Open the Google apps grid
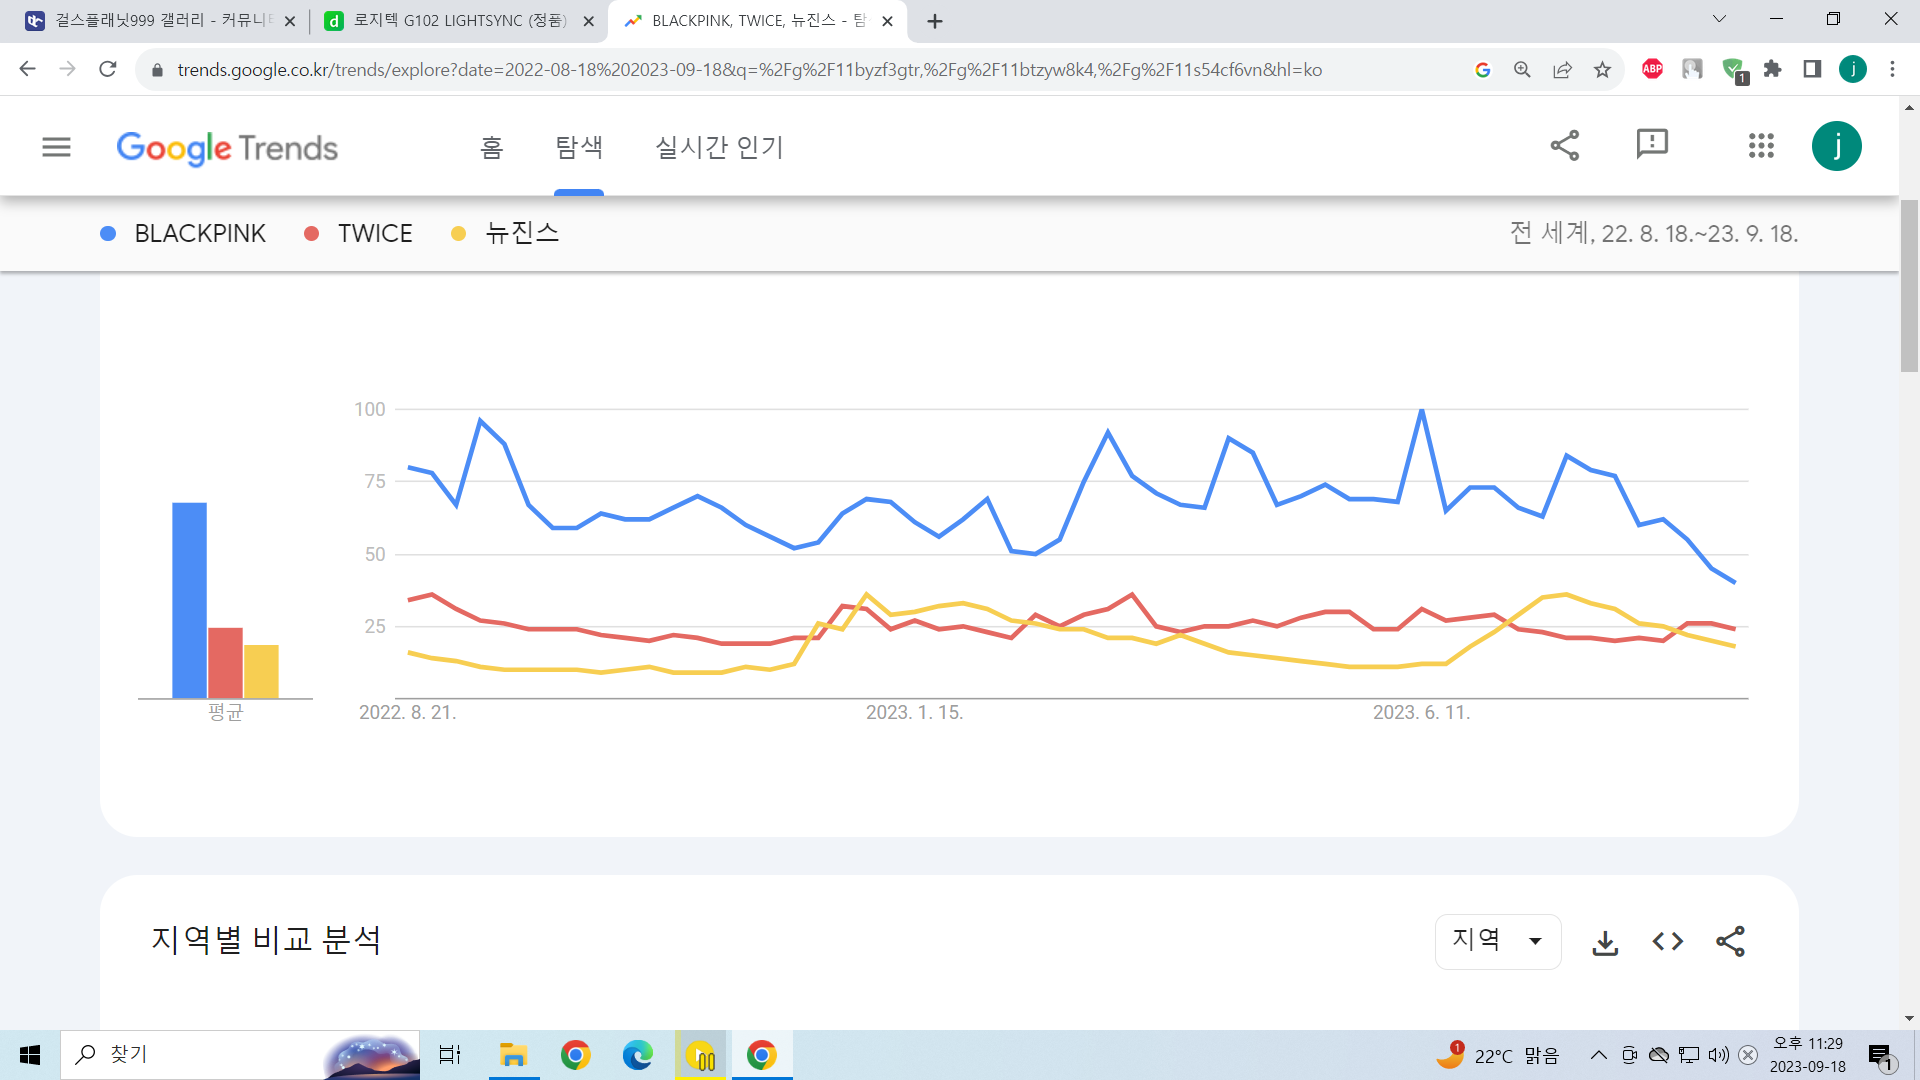Image resolution: width=1920 pixels, height=1080 pixels. 1761,146
